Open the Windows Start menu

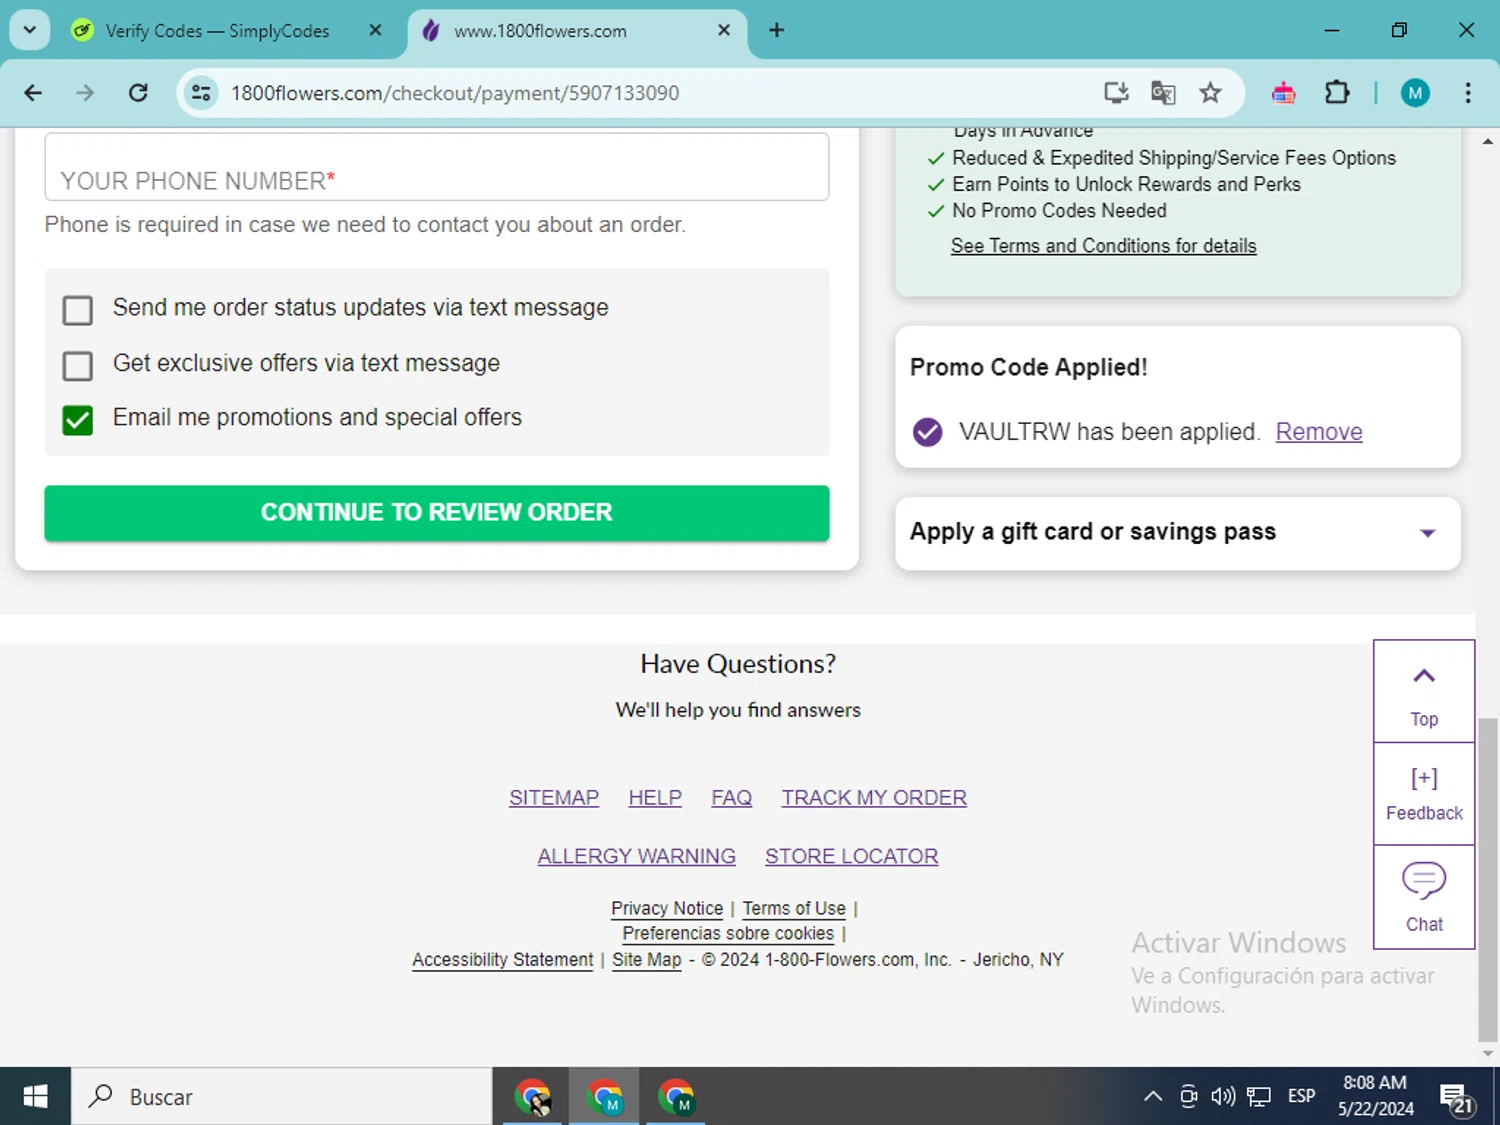[x=35, y=1097]
